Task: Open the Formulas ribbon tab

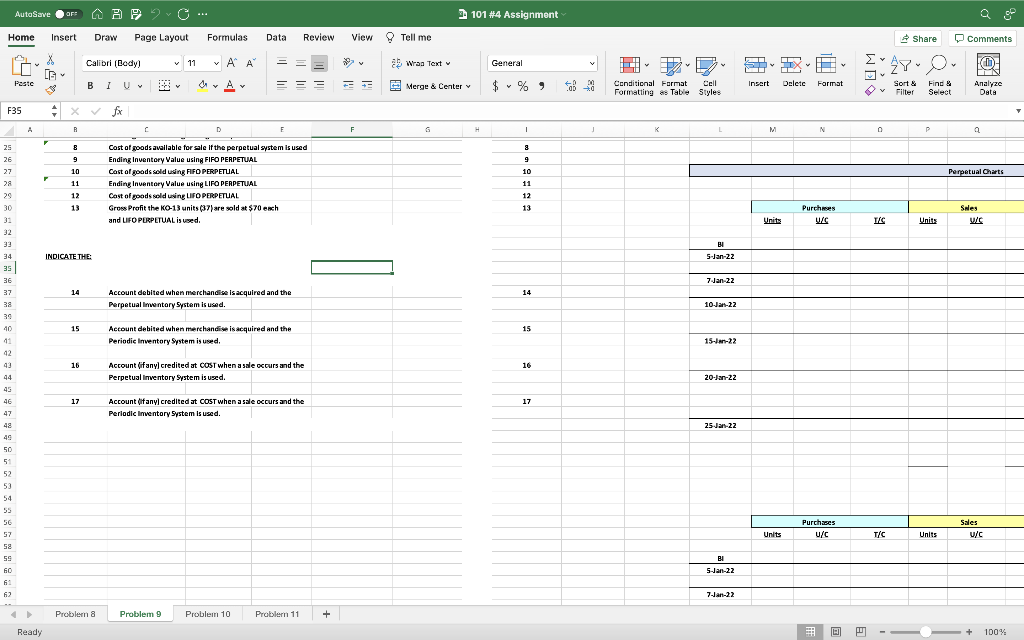Action: pos(227,37)
